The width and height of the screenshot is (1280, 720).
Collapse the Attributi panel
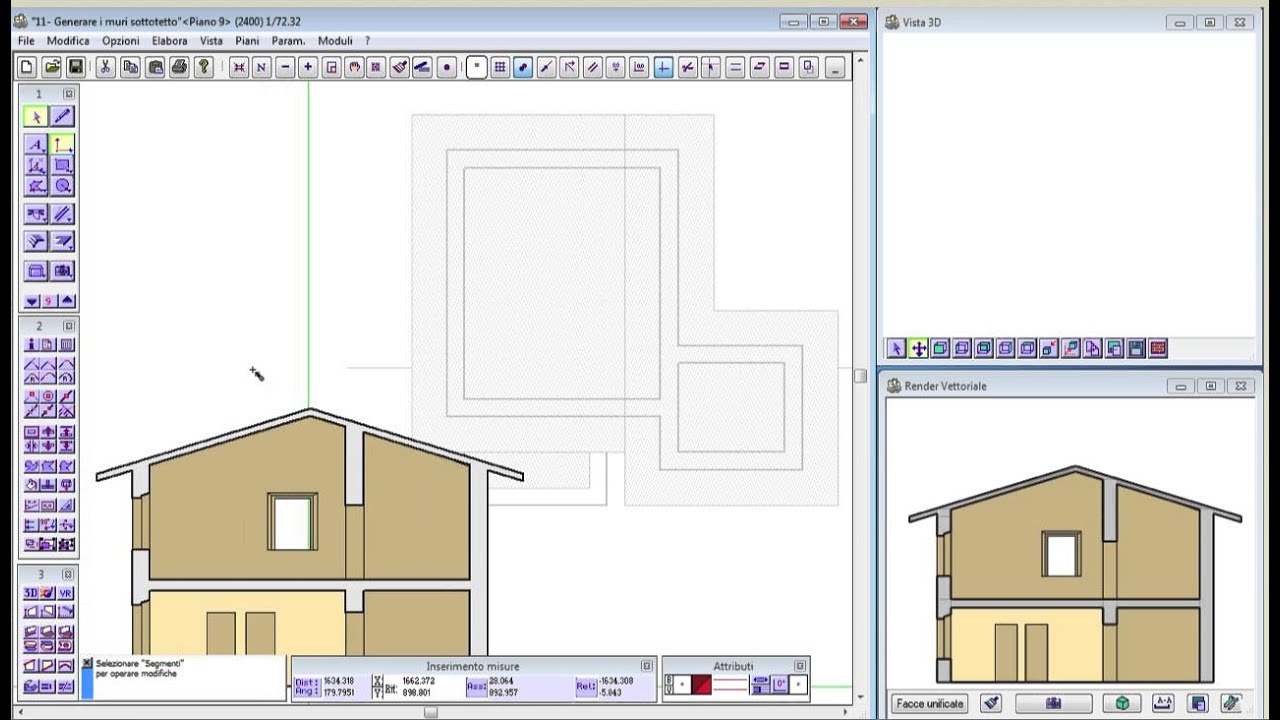[800, 665]
